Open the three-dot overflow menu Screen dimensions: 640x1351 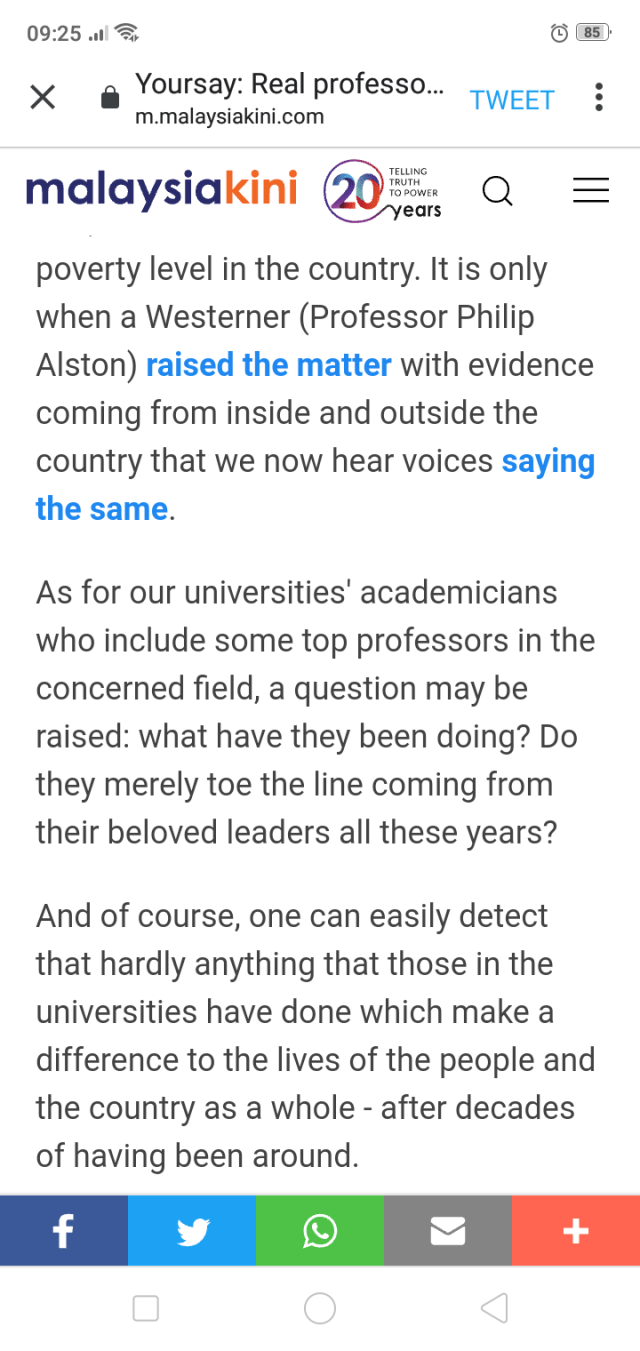pyautogui.click(x=598, y=98)
